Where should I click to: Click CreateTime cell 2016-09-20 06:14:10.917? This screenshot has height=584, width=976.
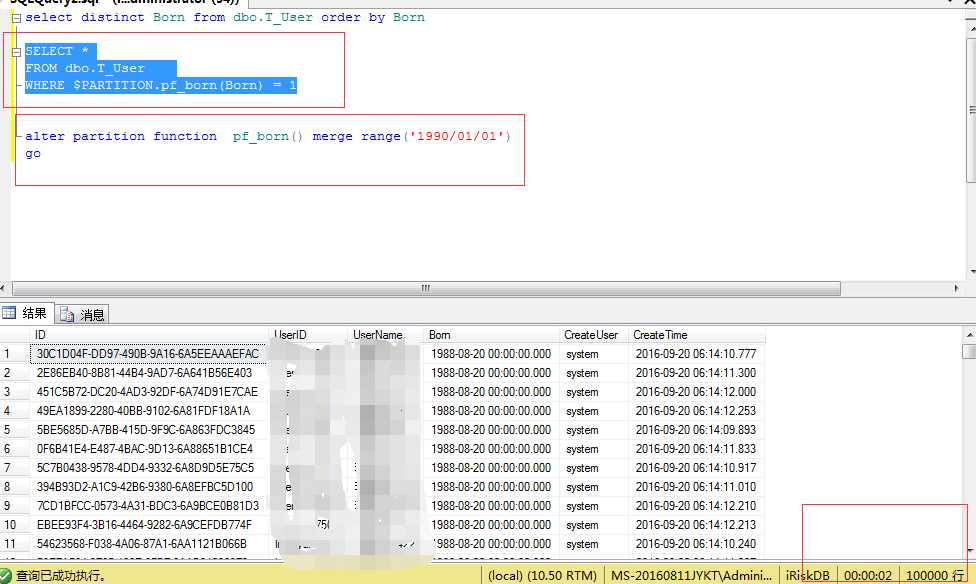[697, 468]
